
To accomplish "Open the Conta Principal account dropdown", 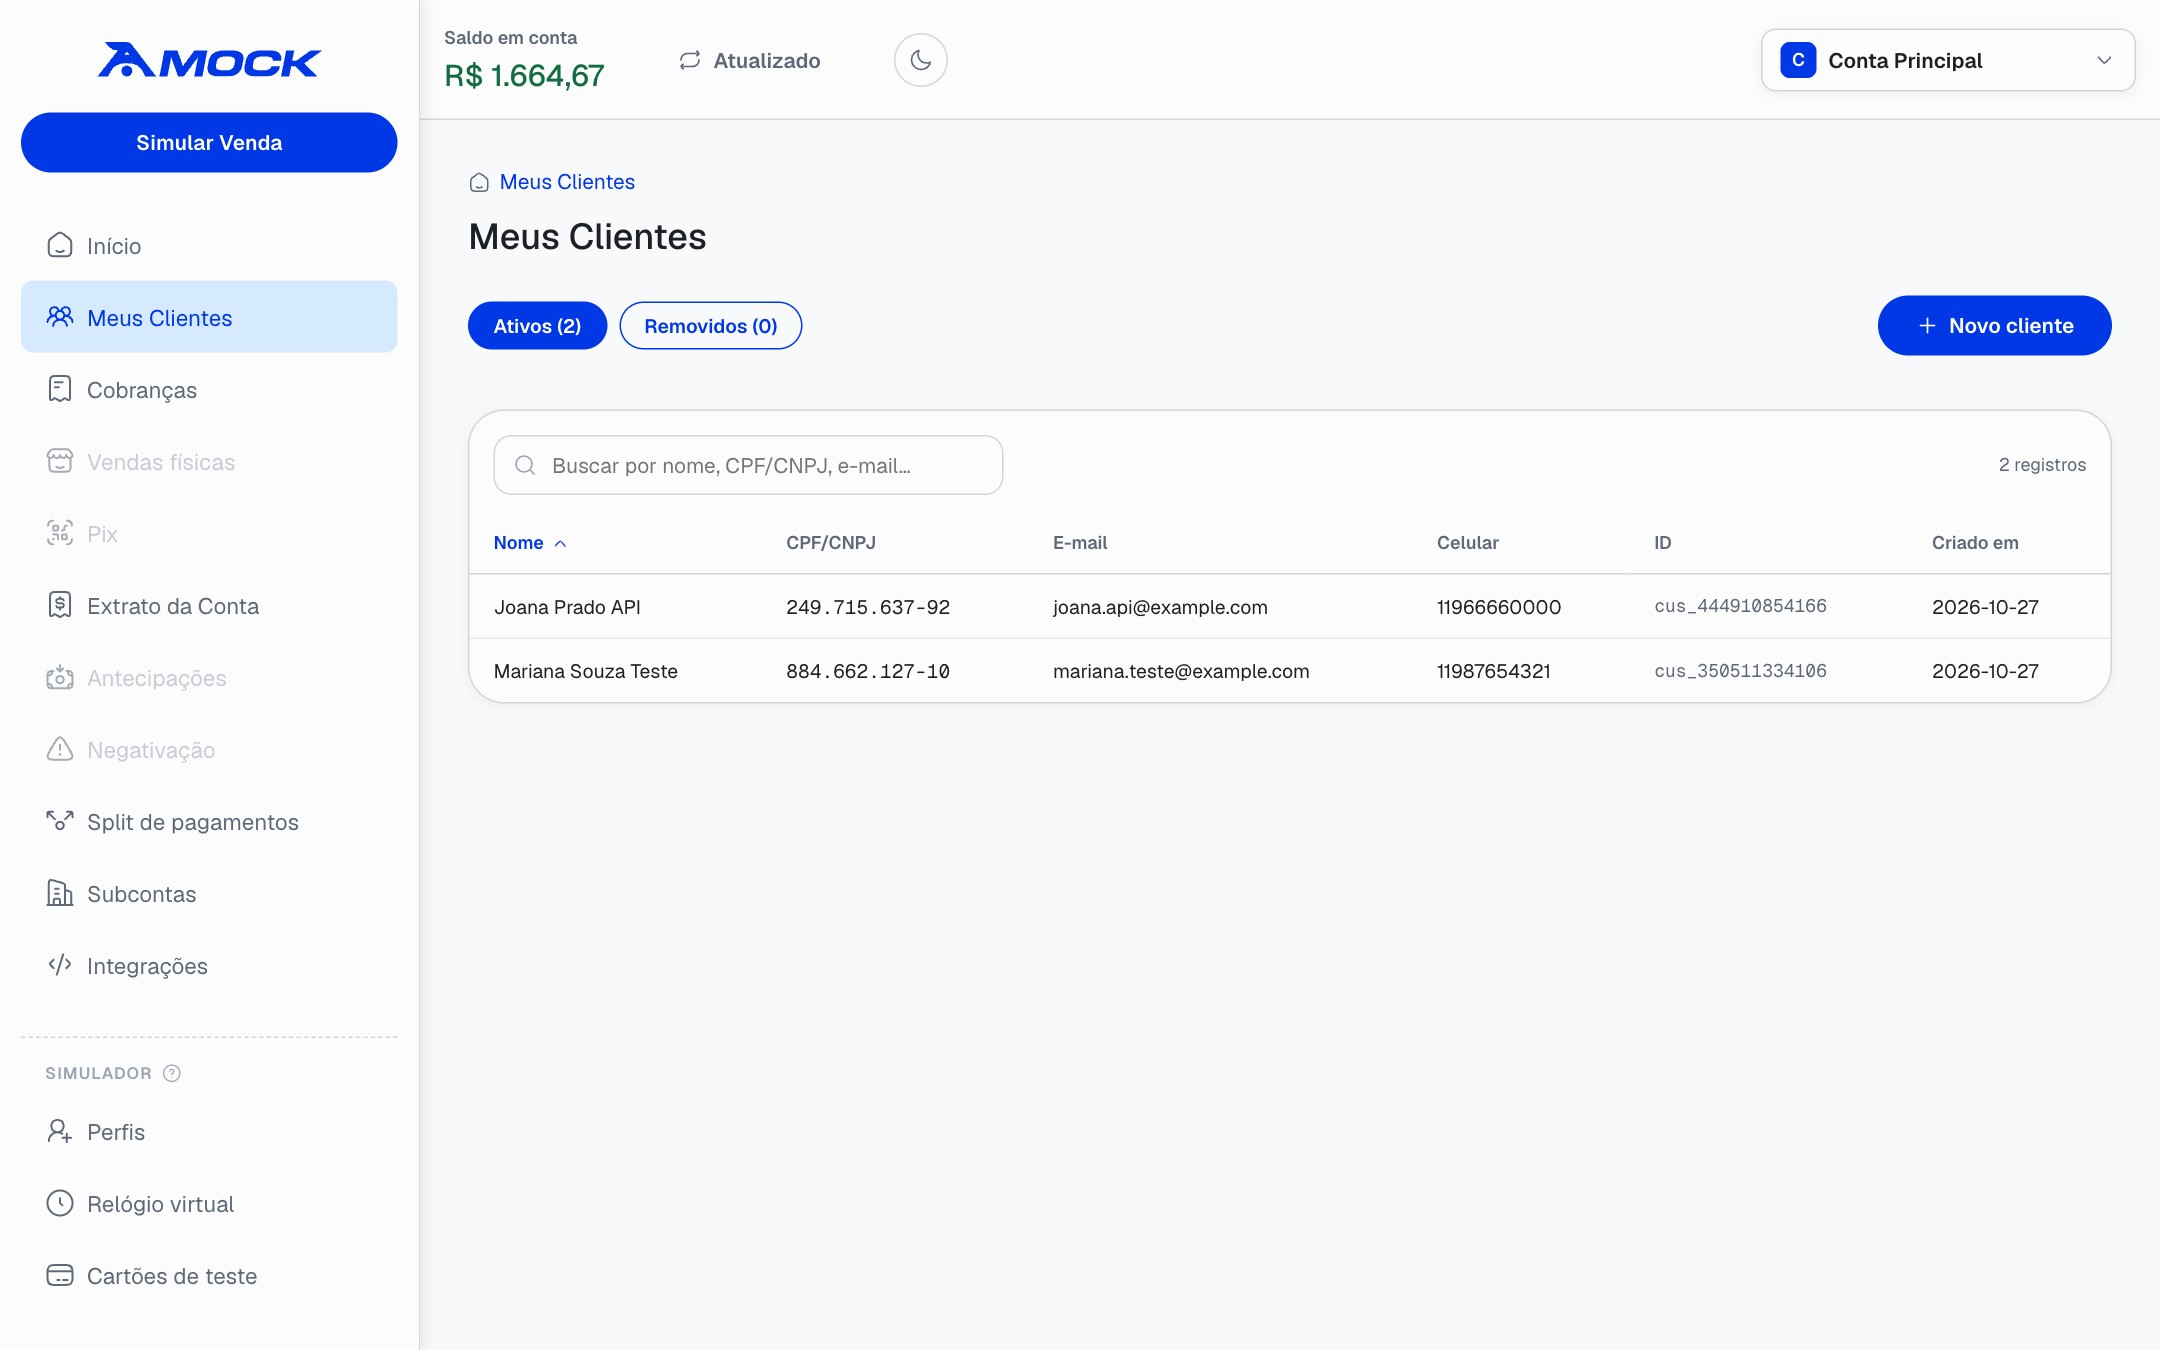I will point(1947,60).
